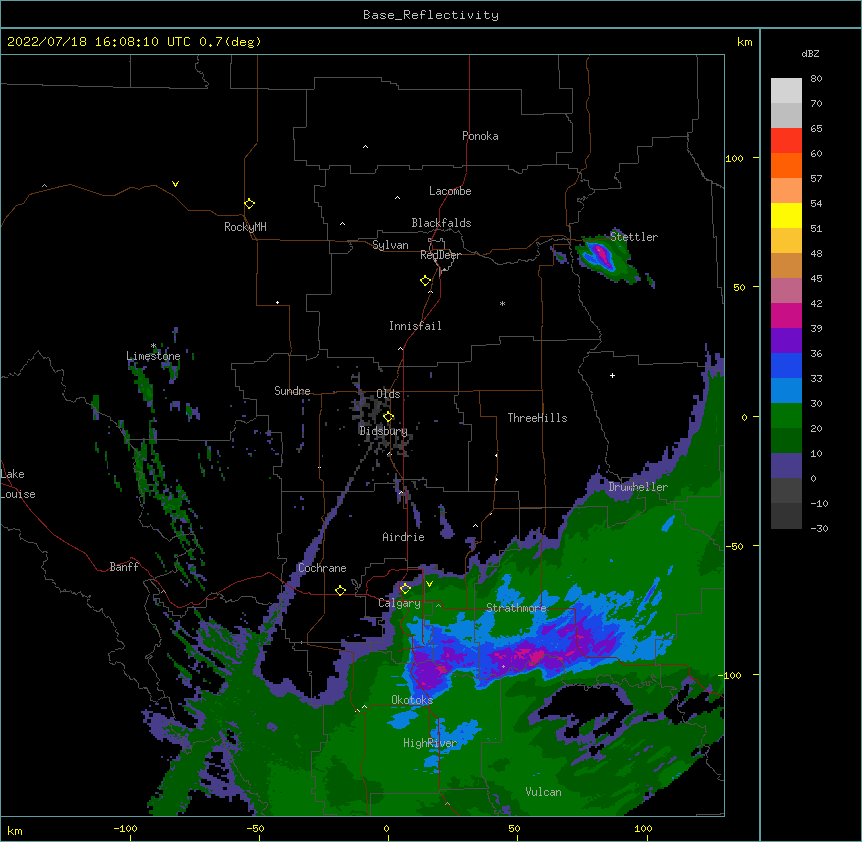Click the yellow diamond marker south of RedDeer

pos(425,281)
